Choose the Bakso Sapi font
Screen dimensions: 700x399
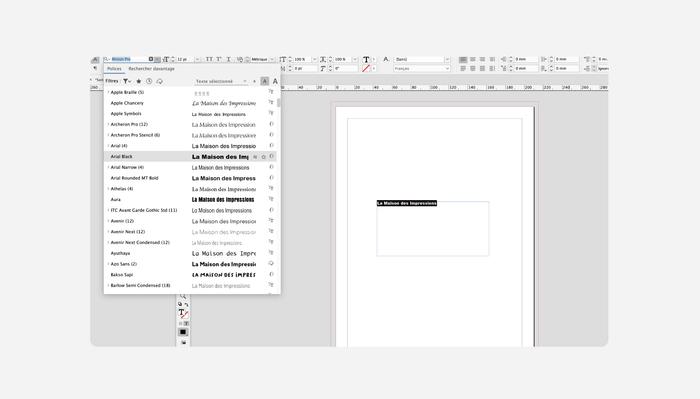click(x=122, y=274)
